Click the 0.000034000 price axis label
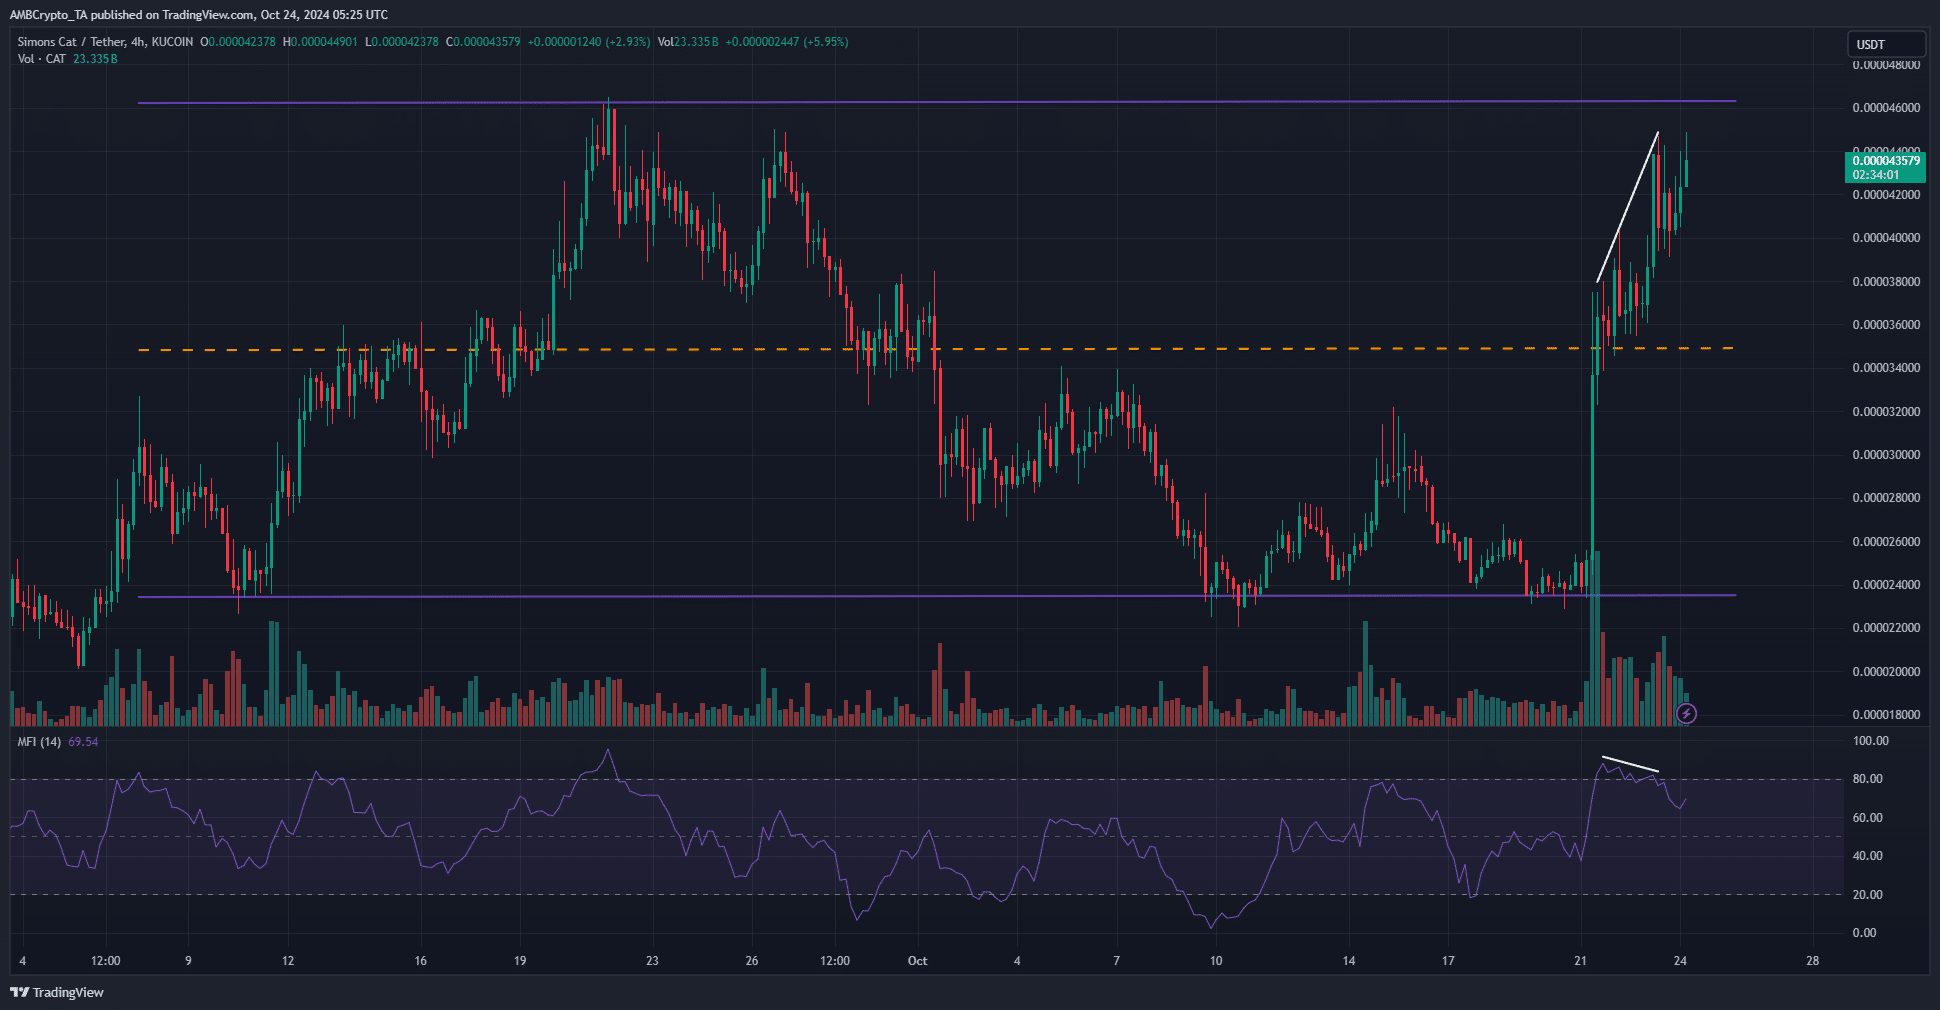Viewport: 1940px width, 1010px height. pos(1886,368)
